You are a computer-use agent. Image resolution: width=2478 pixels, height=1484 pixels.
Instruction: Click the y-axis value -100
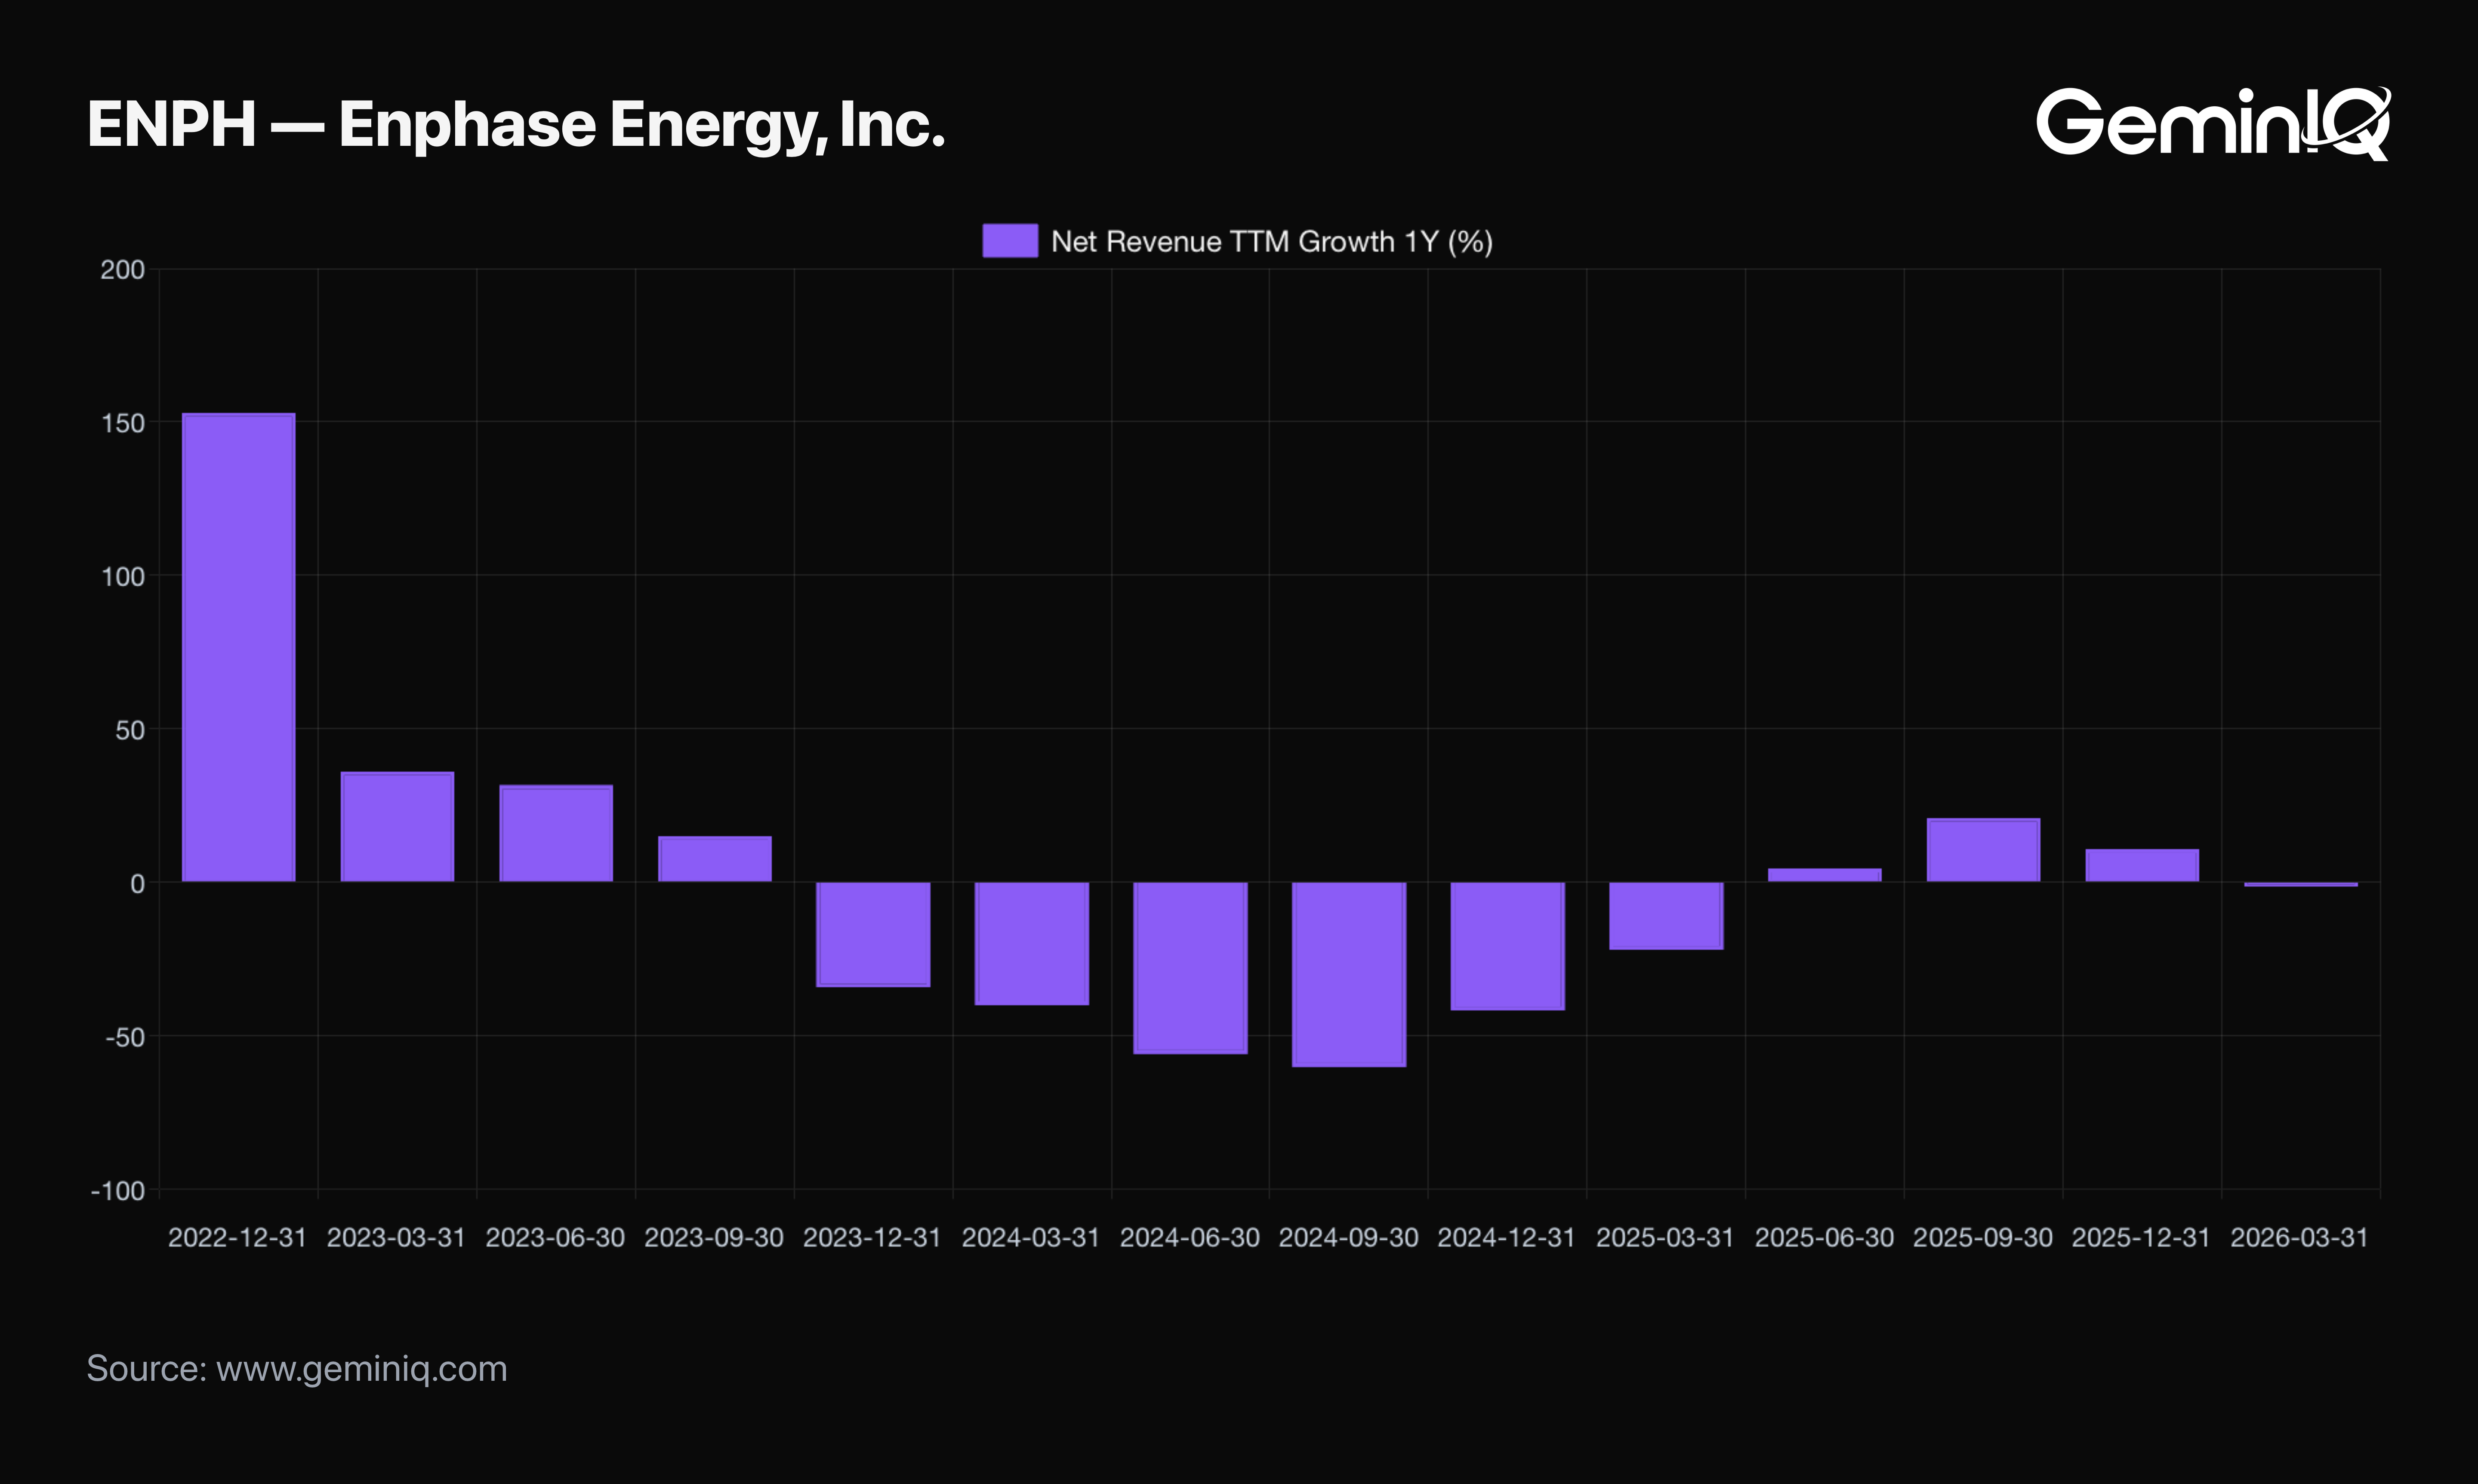(x=118, y=1191)
